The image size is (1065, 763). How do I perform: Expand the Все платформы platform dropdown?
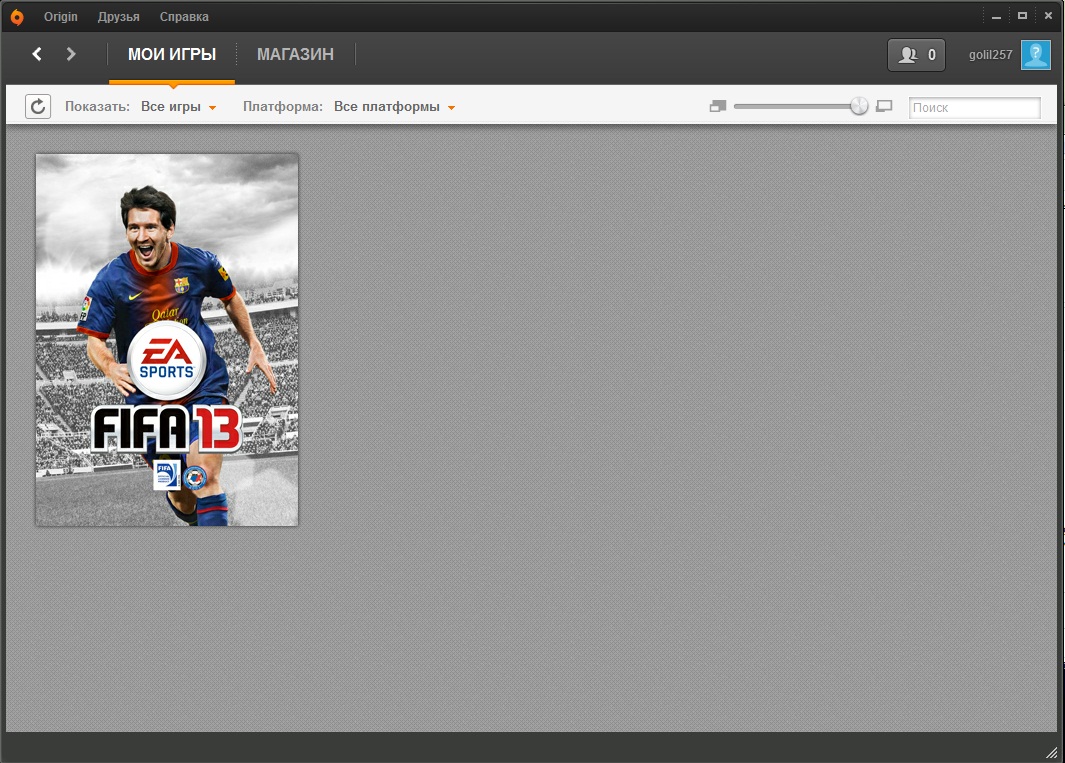(395, 107)
